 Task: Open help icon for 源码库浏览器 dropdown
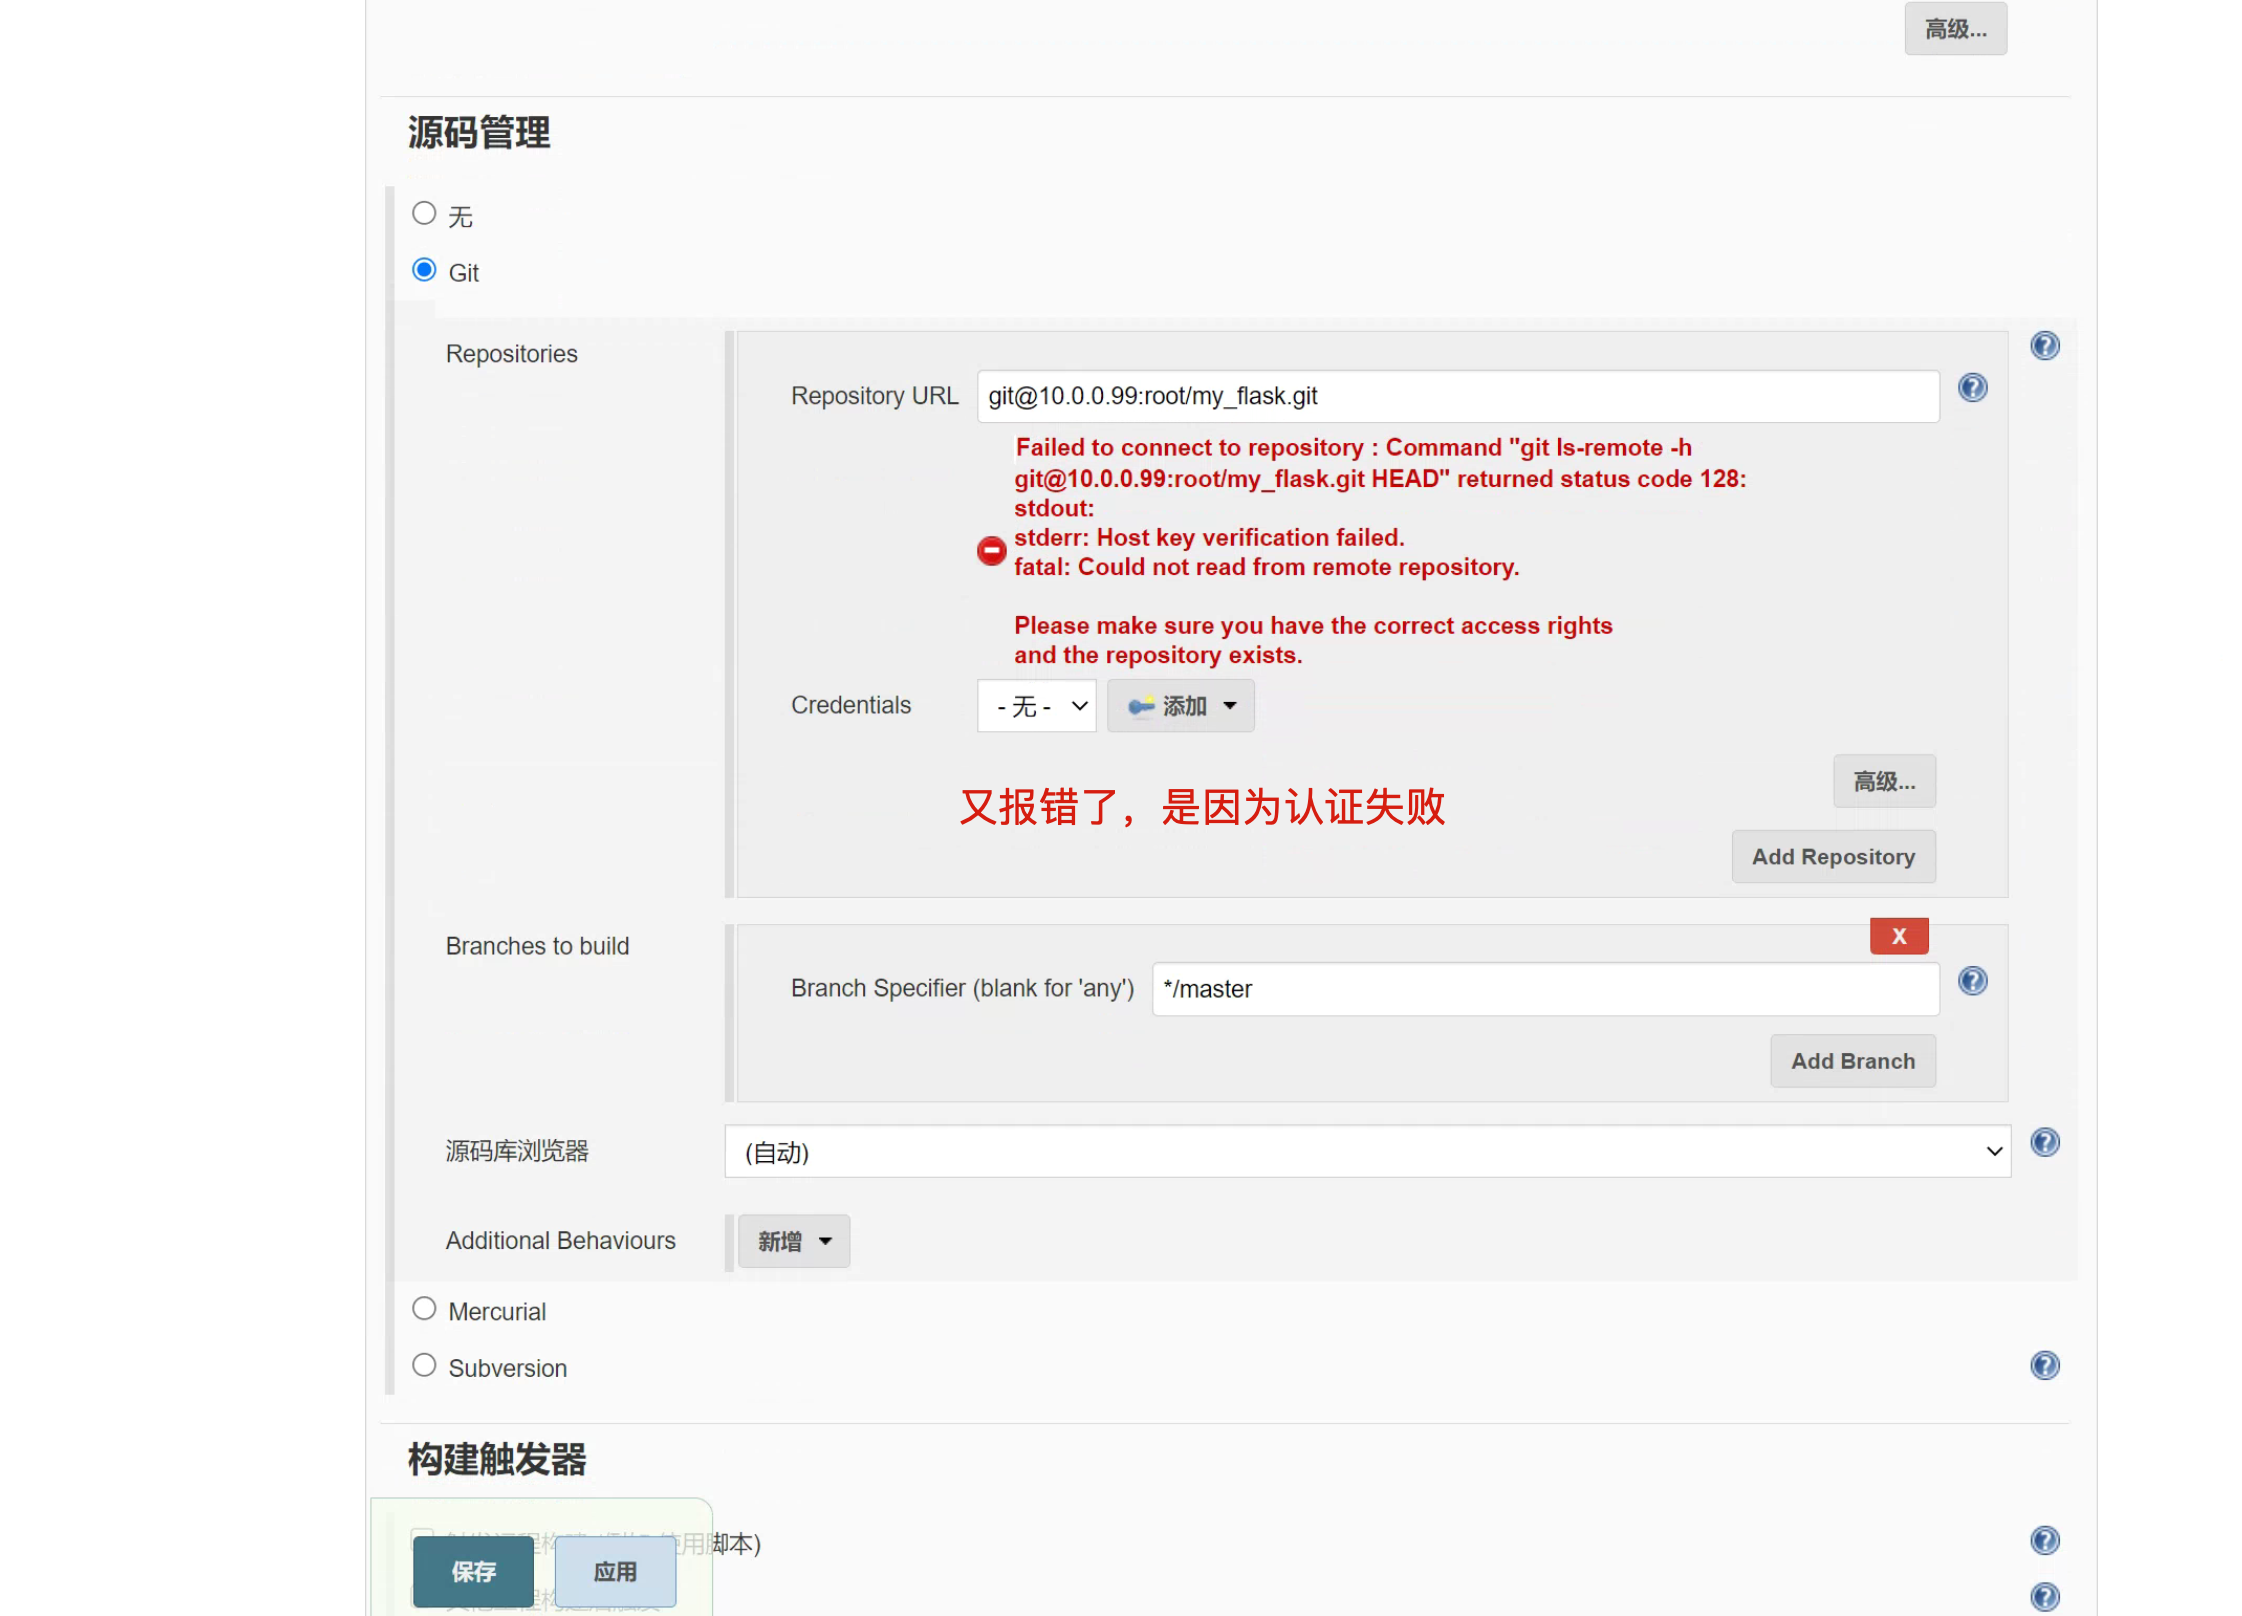tap(2044, 1142)
